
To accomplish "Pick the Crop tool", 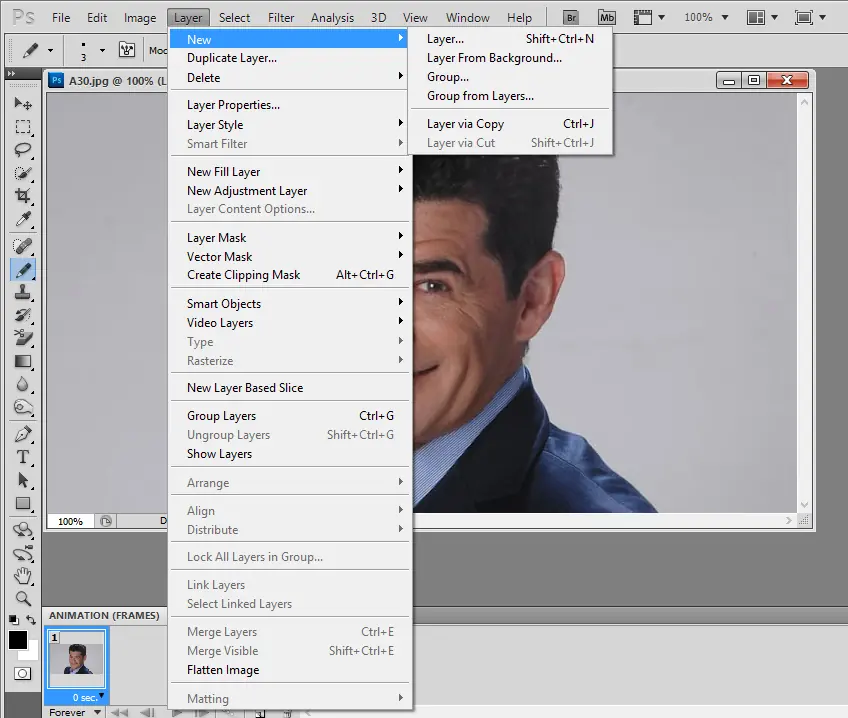I will click(23, 197).
